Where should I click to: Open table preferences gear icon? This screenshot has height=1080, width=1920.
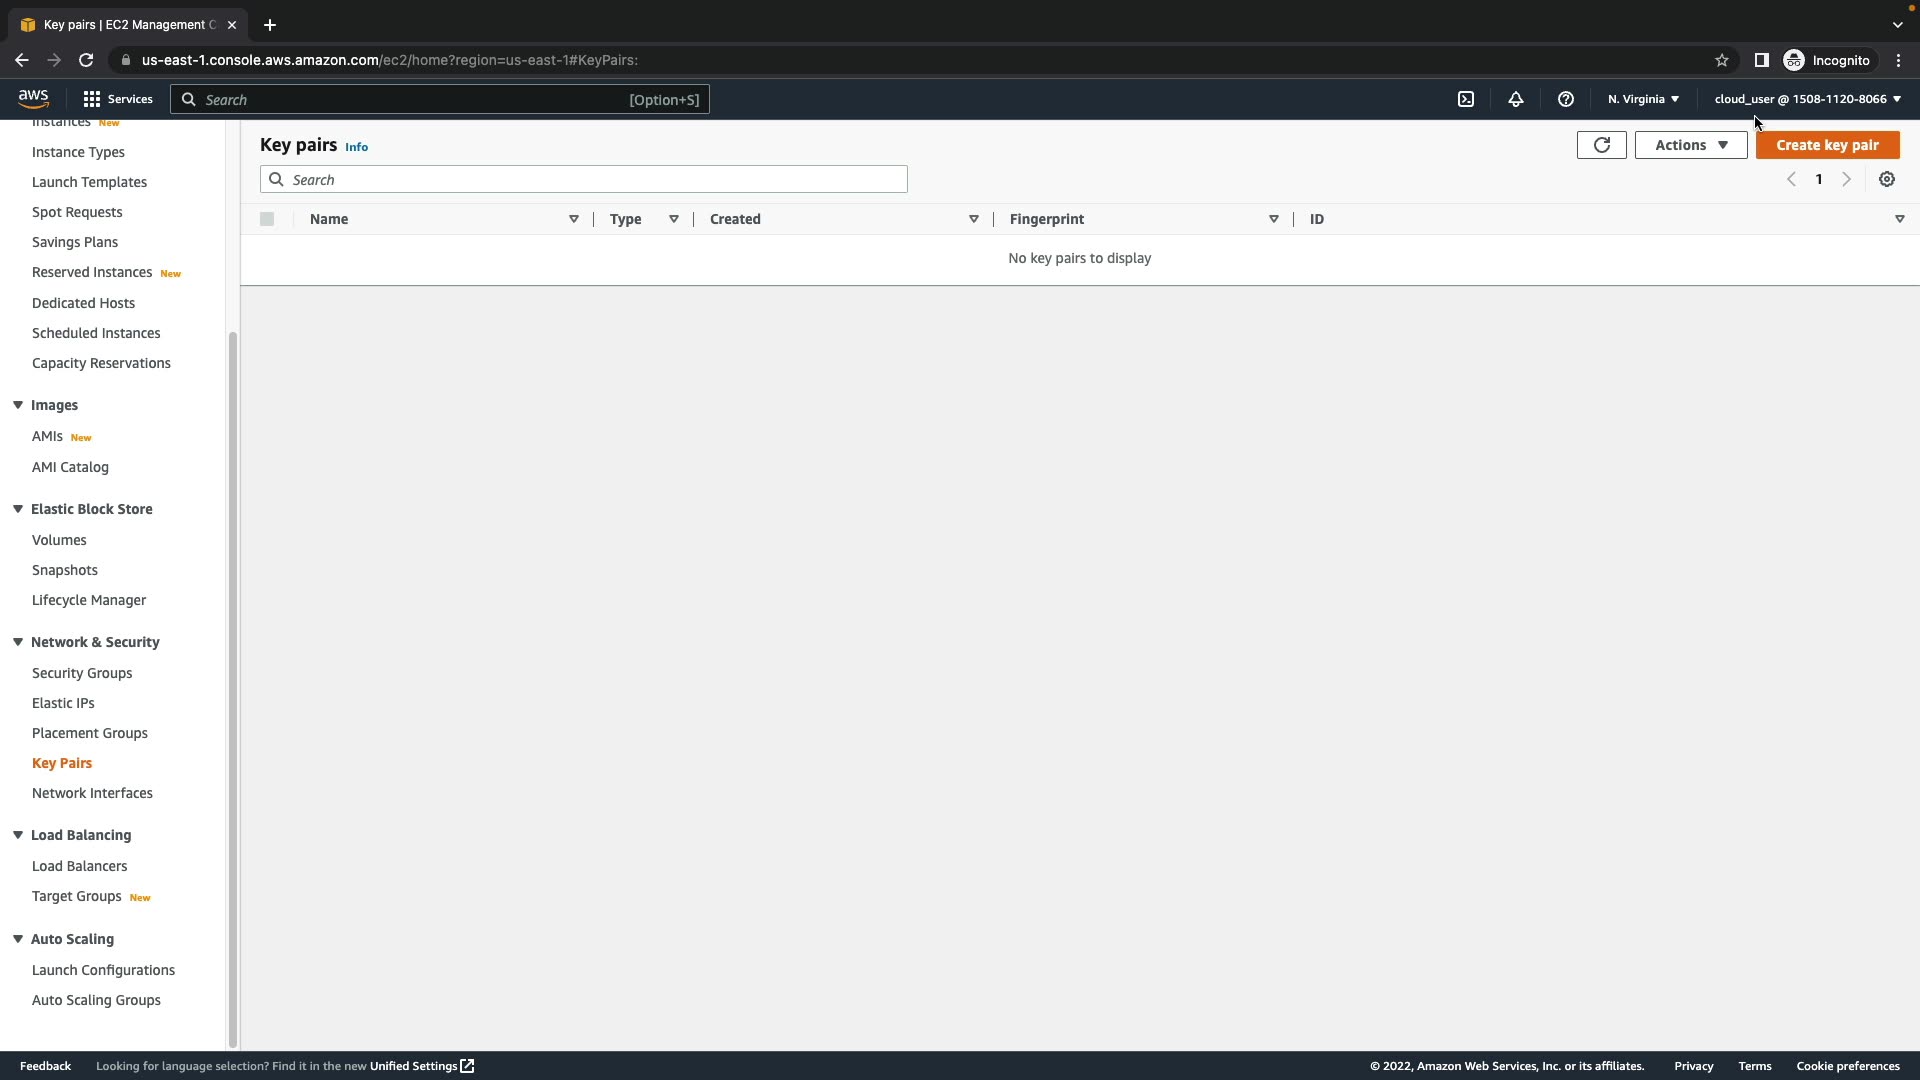pyautogui.click(x=1887, y=179)
